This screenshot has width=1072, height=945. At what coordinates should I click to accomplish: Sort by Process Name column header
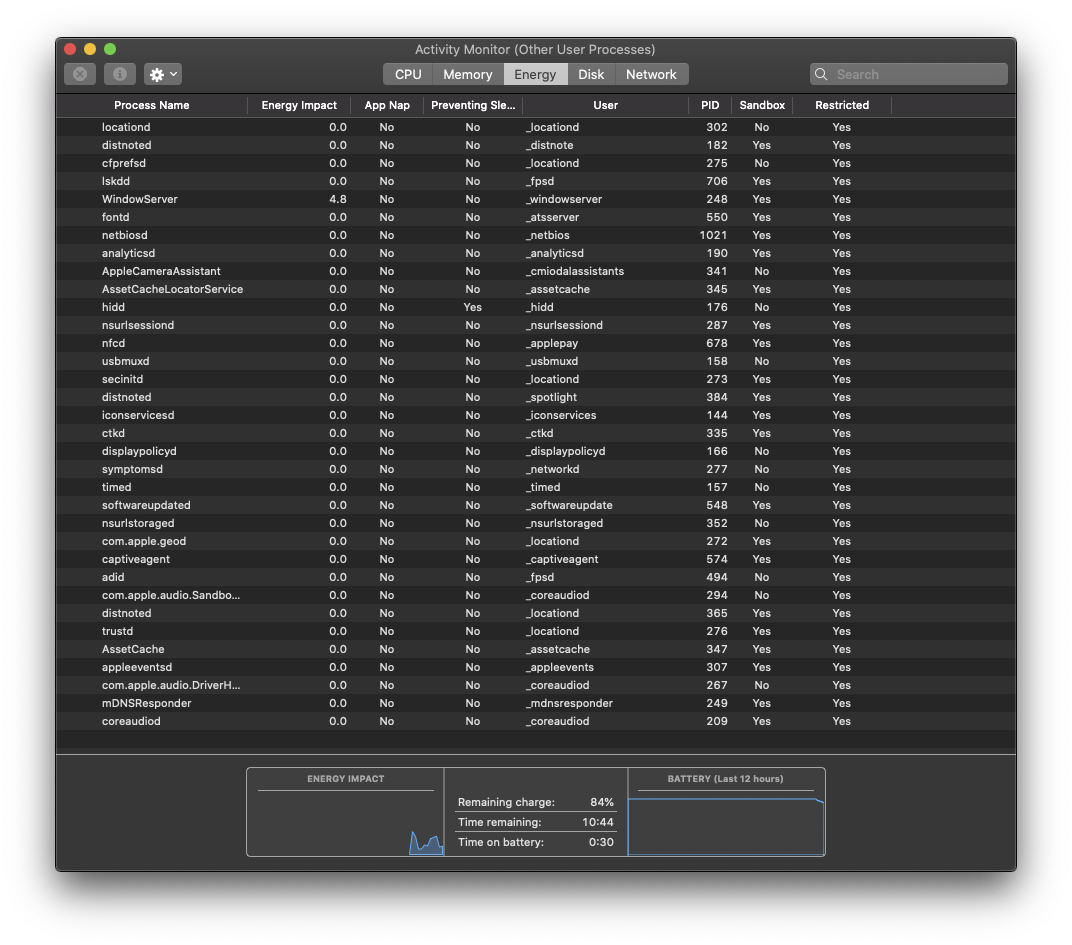click(152, 105)
